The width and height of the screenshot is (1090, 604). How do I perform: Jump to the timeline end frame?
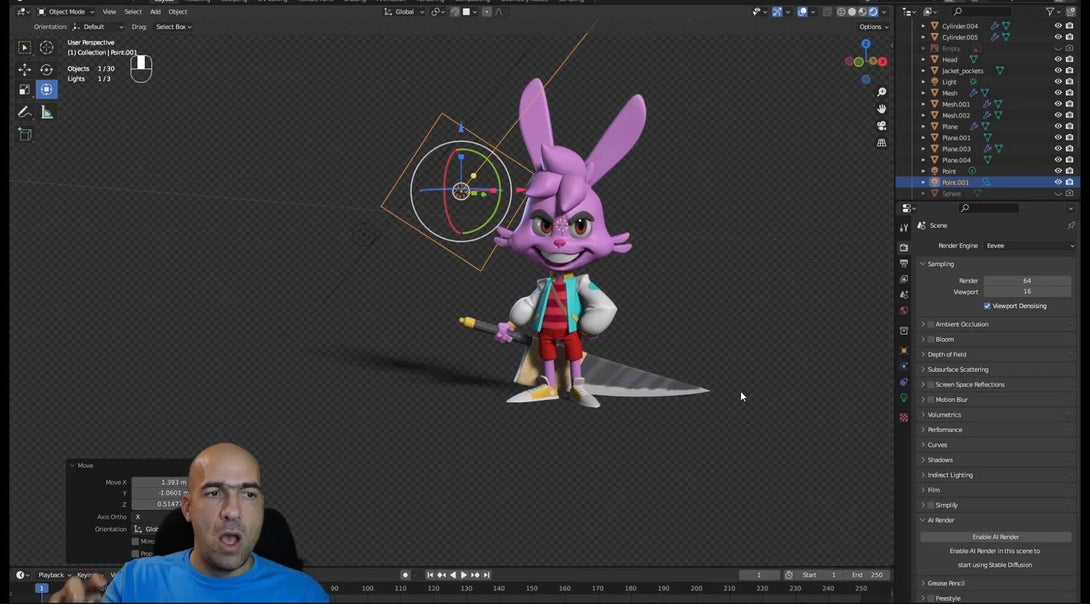point(487,576)
